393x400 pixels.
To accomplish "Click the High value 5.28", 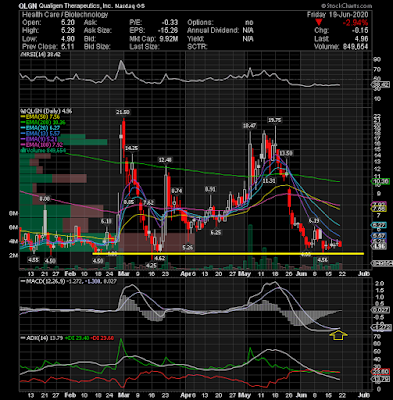I will [68, 31].
